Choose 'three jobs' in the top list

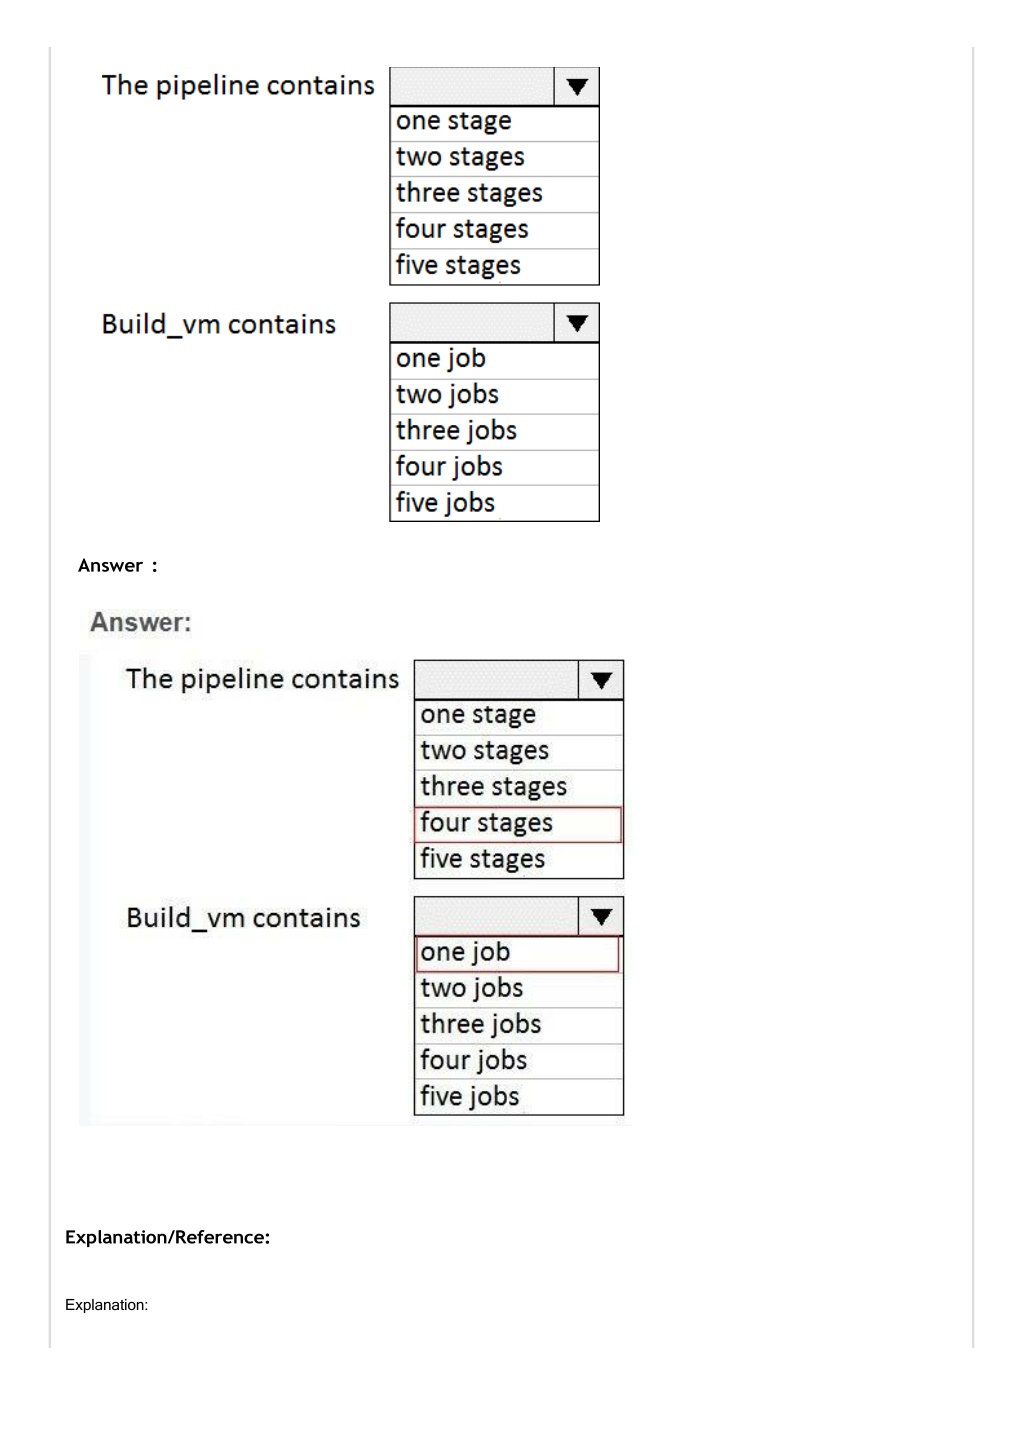pos(494,431)
